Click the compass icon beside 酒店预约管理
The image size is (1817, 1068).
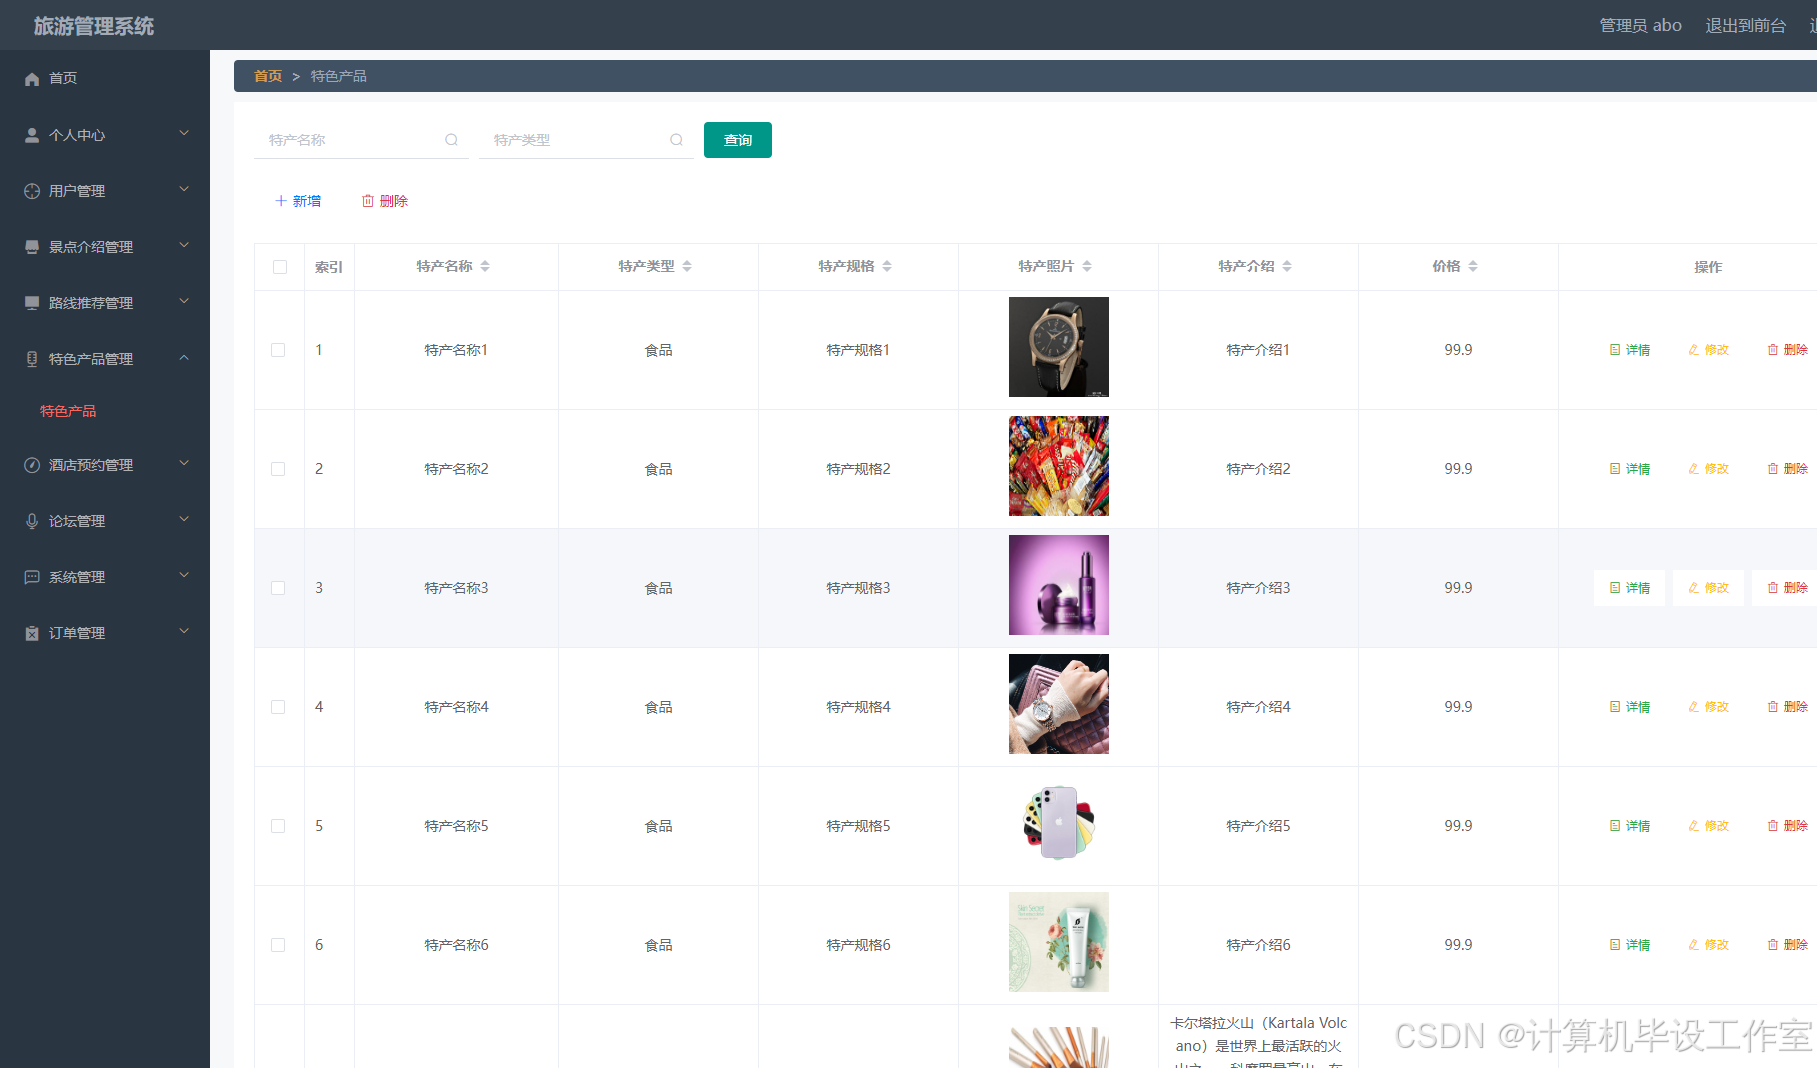pos(32,465)
